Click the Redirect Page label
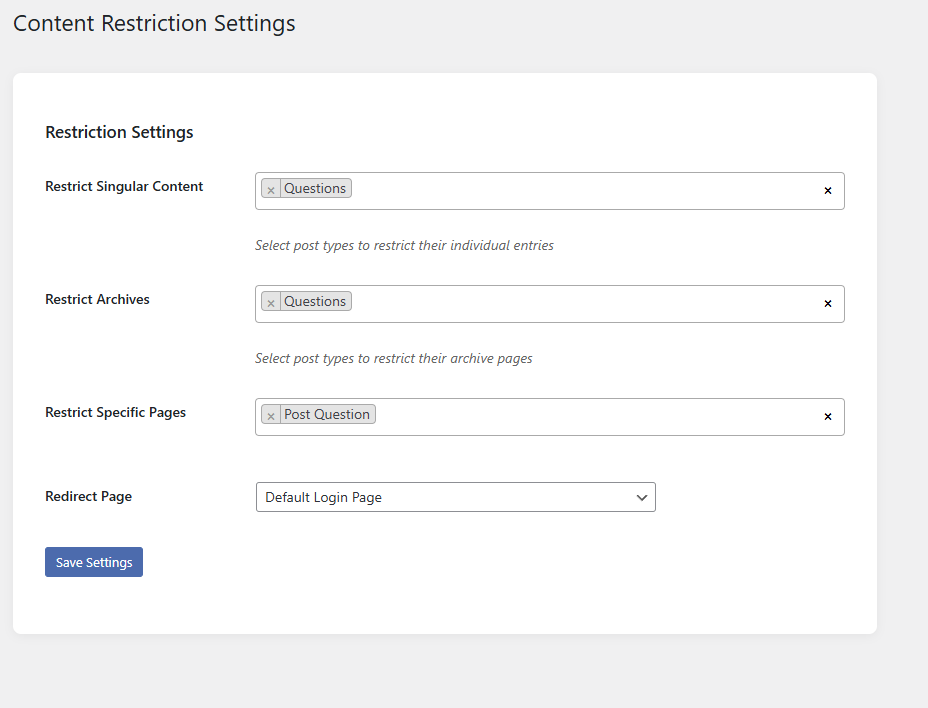The width and height of the screenshot is (928, 708). (x=89, y=497)
